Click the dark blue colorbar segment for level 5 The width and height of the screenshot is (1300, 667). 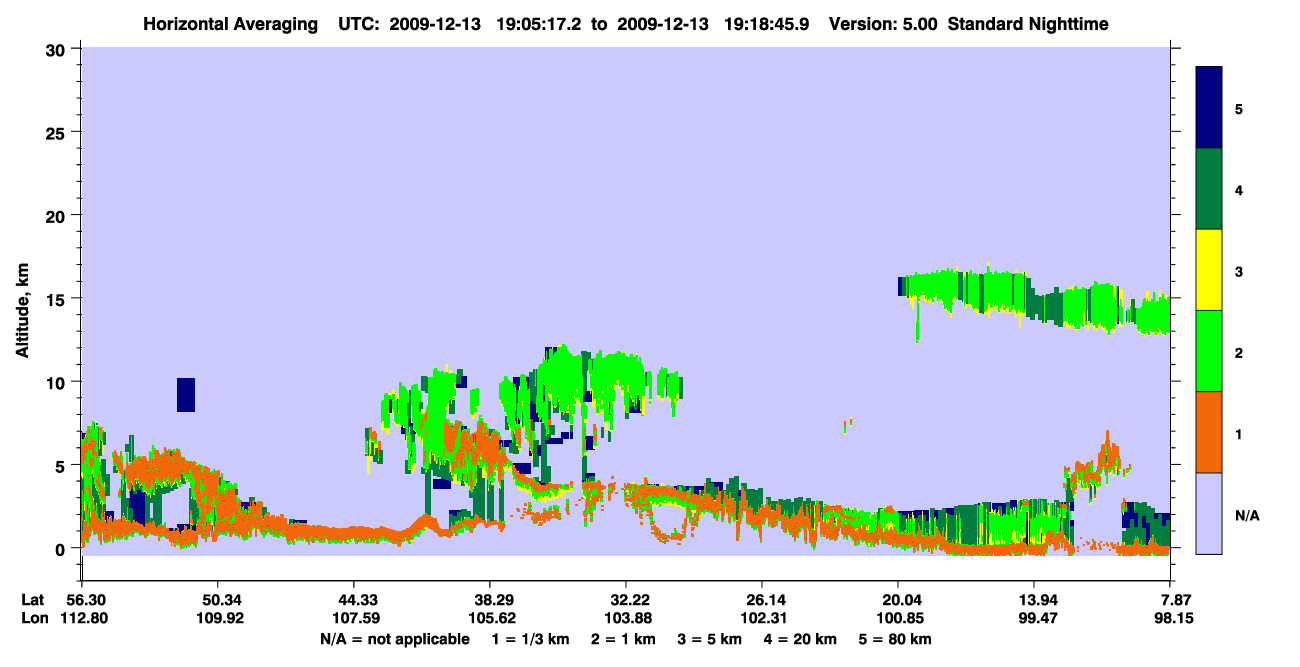[1209, 108]
